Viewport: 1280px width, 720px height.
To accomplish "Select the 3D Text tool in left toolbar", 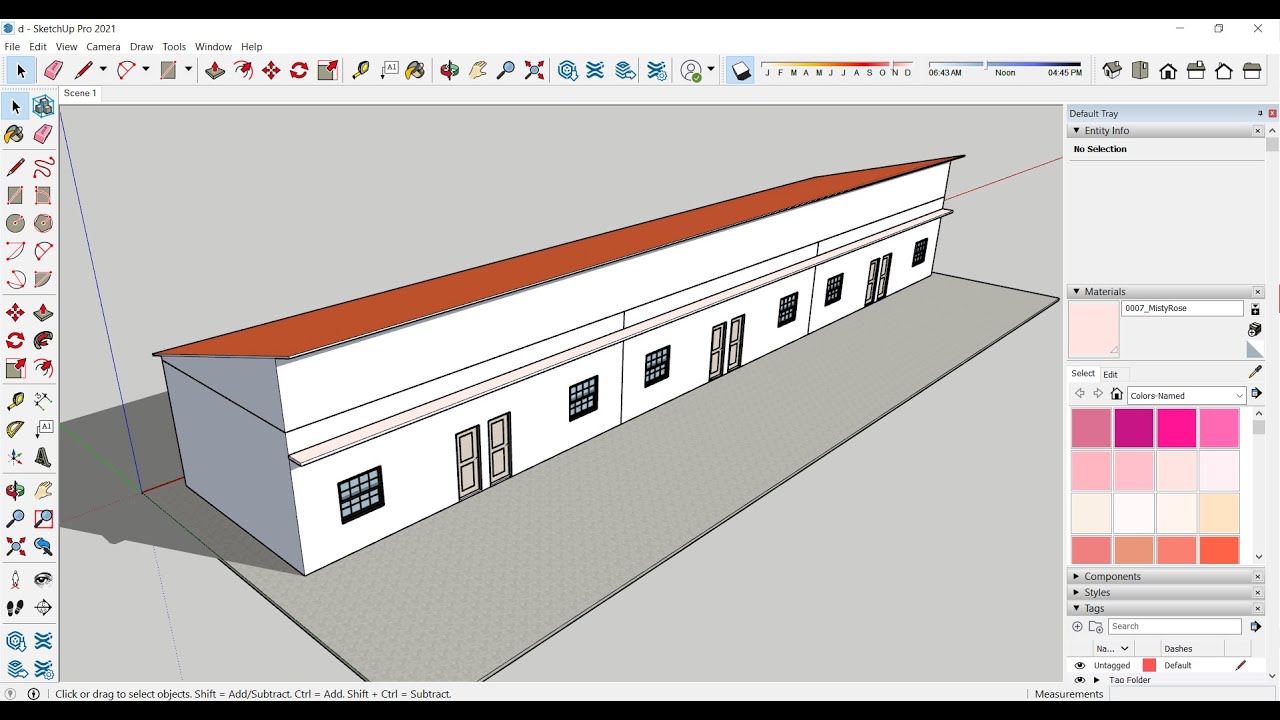I will (x=43, y=457).
